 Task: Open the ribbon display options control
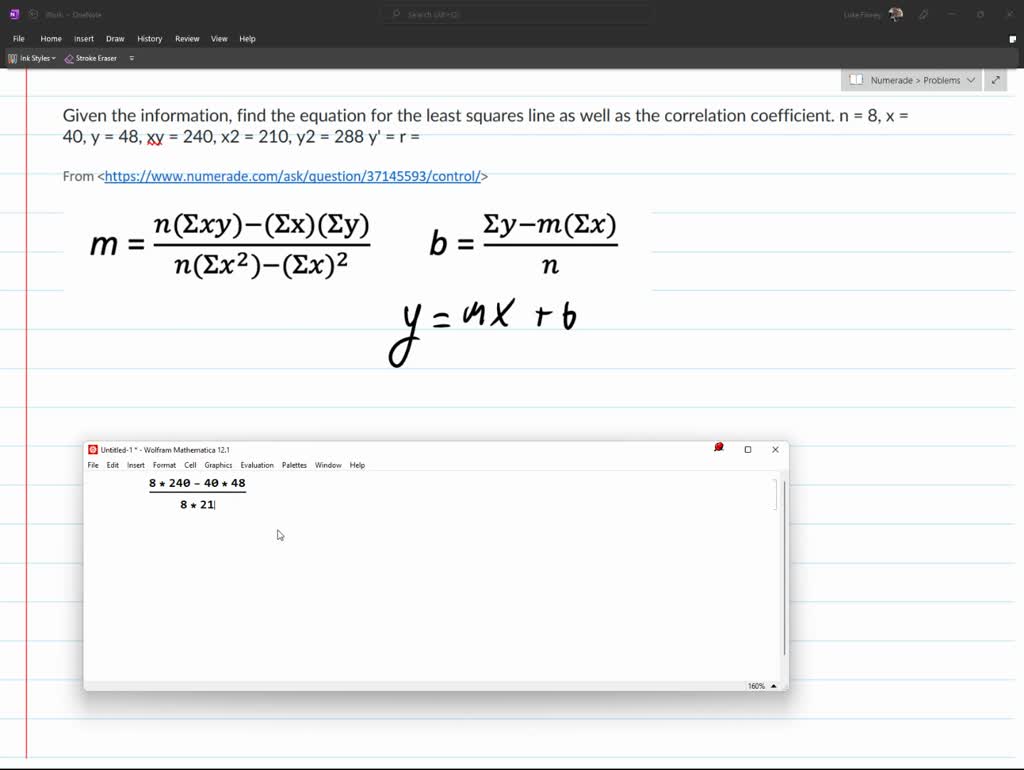tap(132, 59)
